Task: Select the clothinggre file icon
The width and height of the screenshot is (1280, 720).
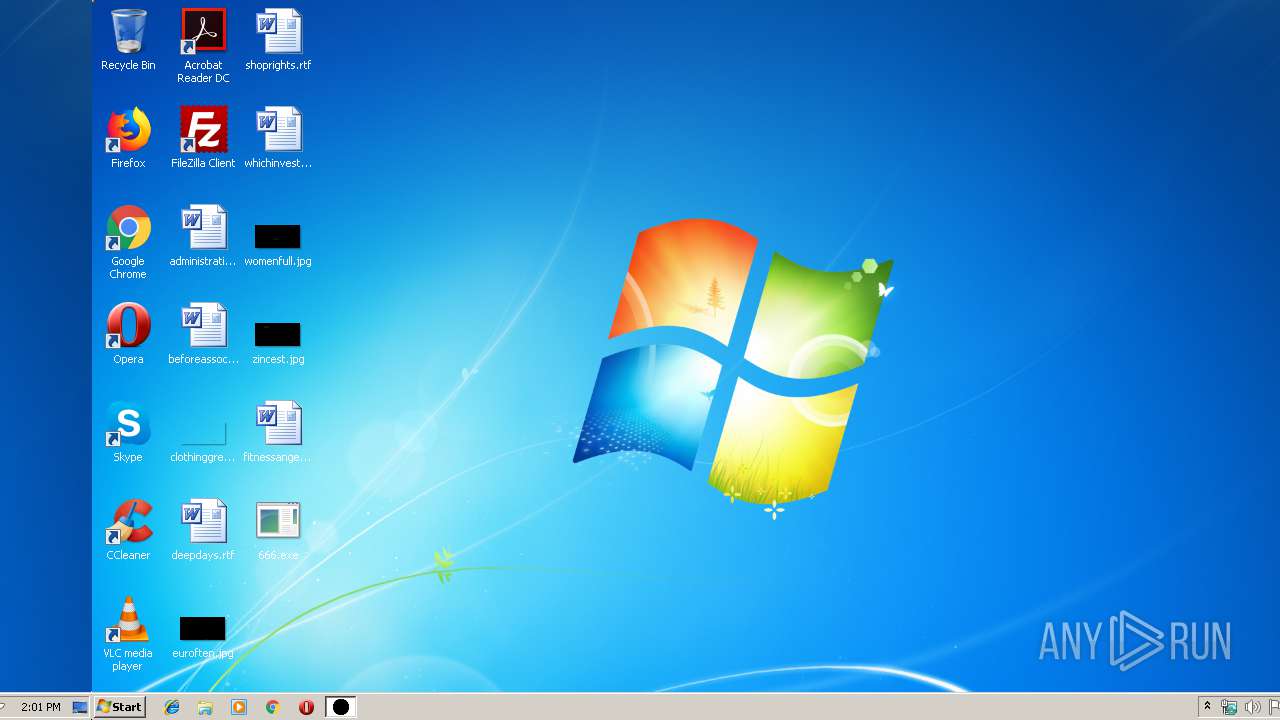Action: click(x=203, y=441)
